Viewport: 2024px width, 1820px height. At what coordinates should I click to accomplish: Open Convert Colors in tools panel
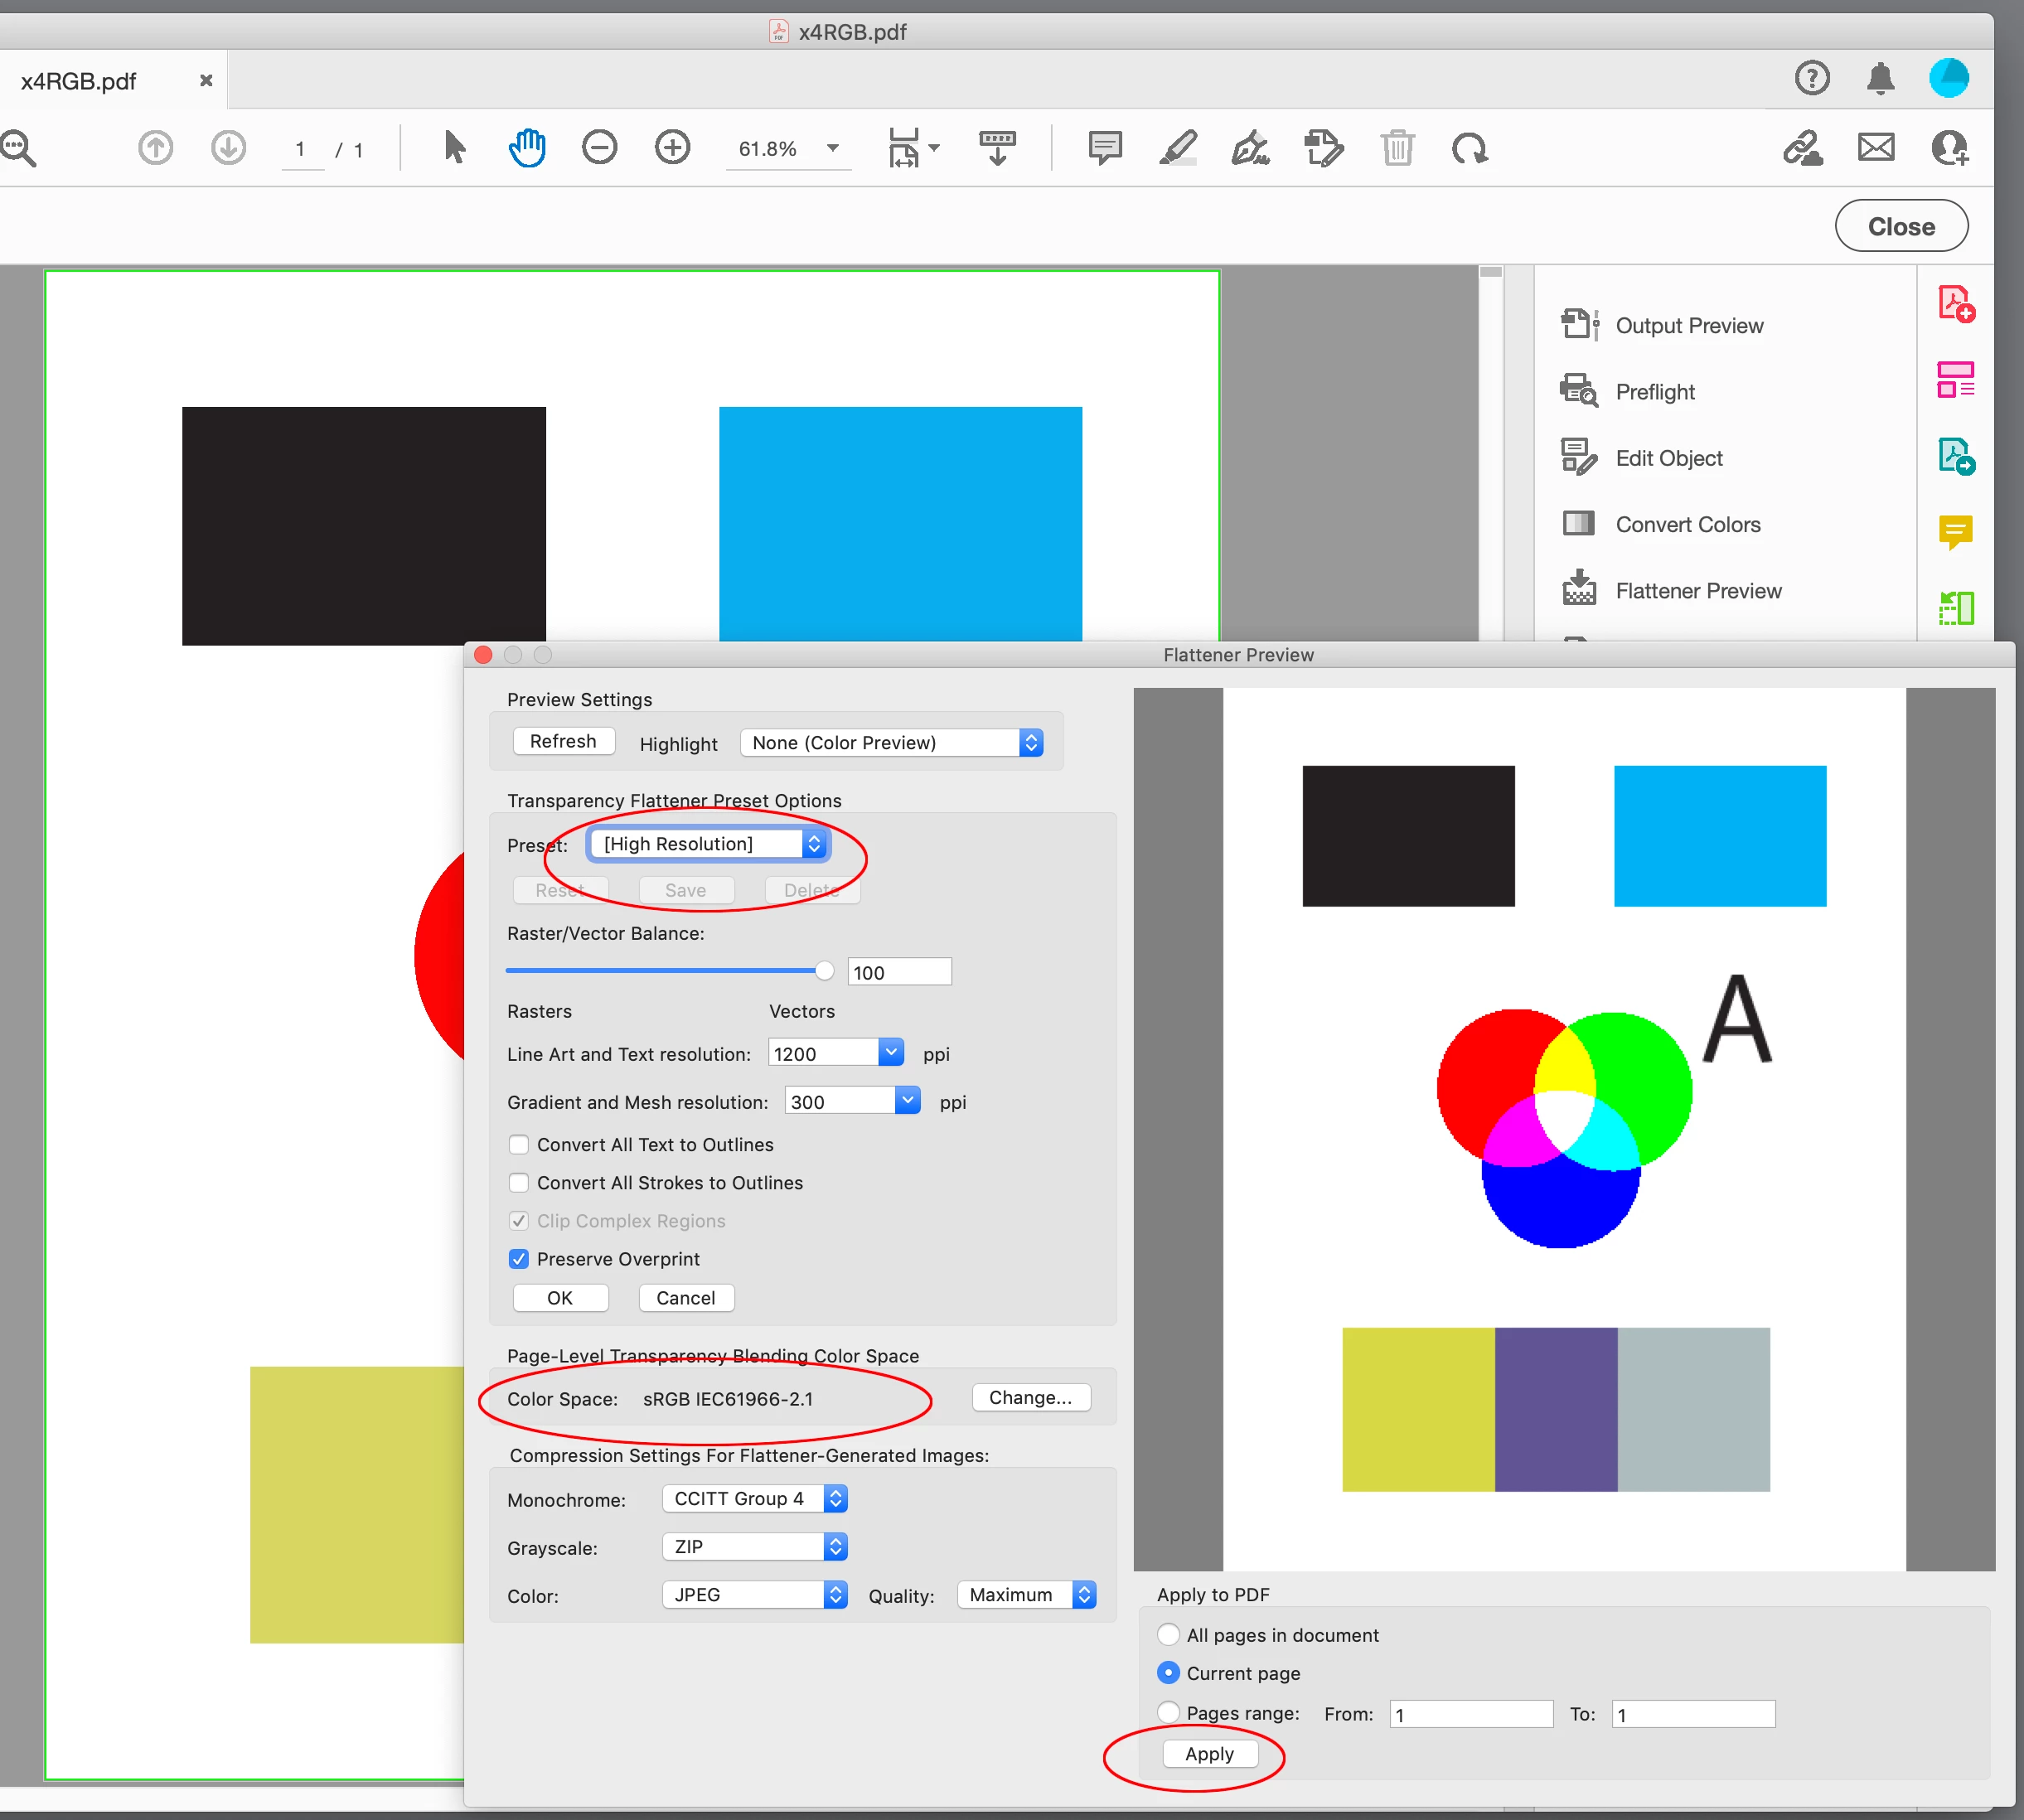[1687, 524]
